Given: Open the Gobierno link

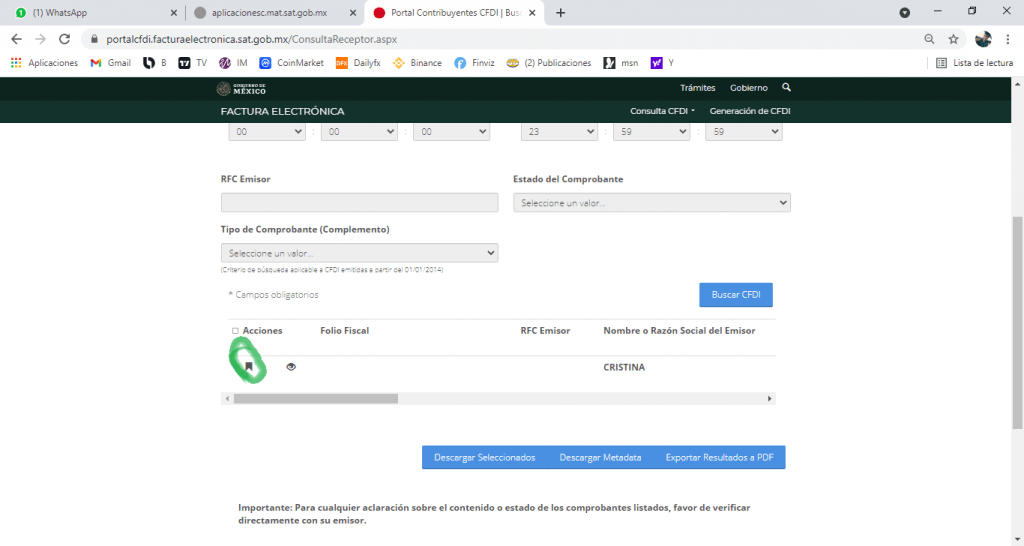Looking at the screenshot, I should tap(748, 88).
